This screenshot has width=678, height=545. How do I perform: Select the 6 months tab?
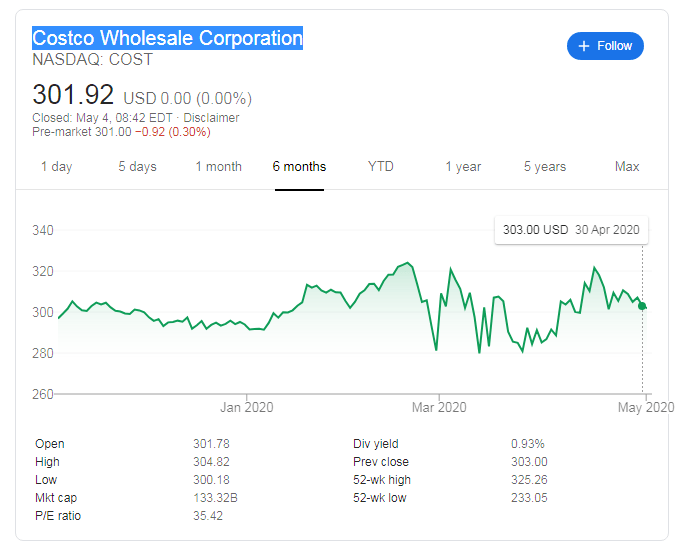[299, 167]
